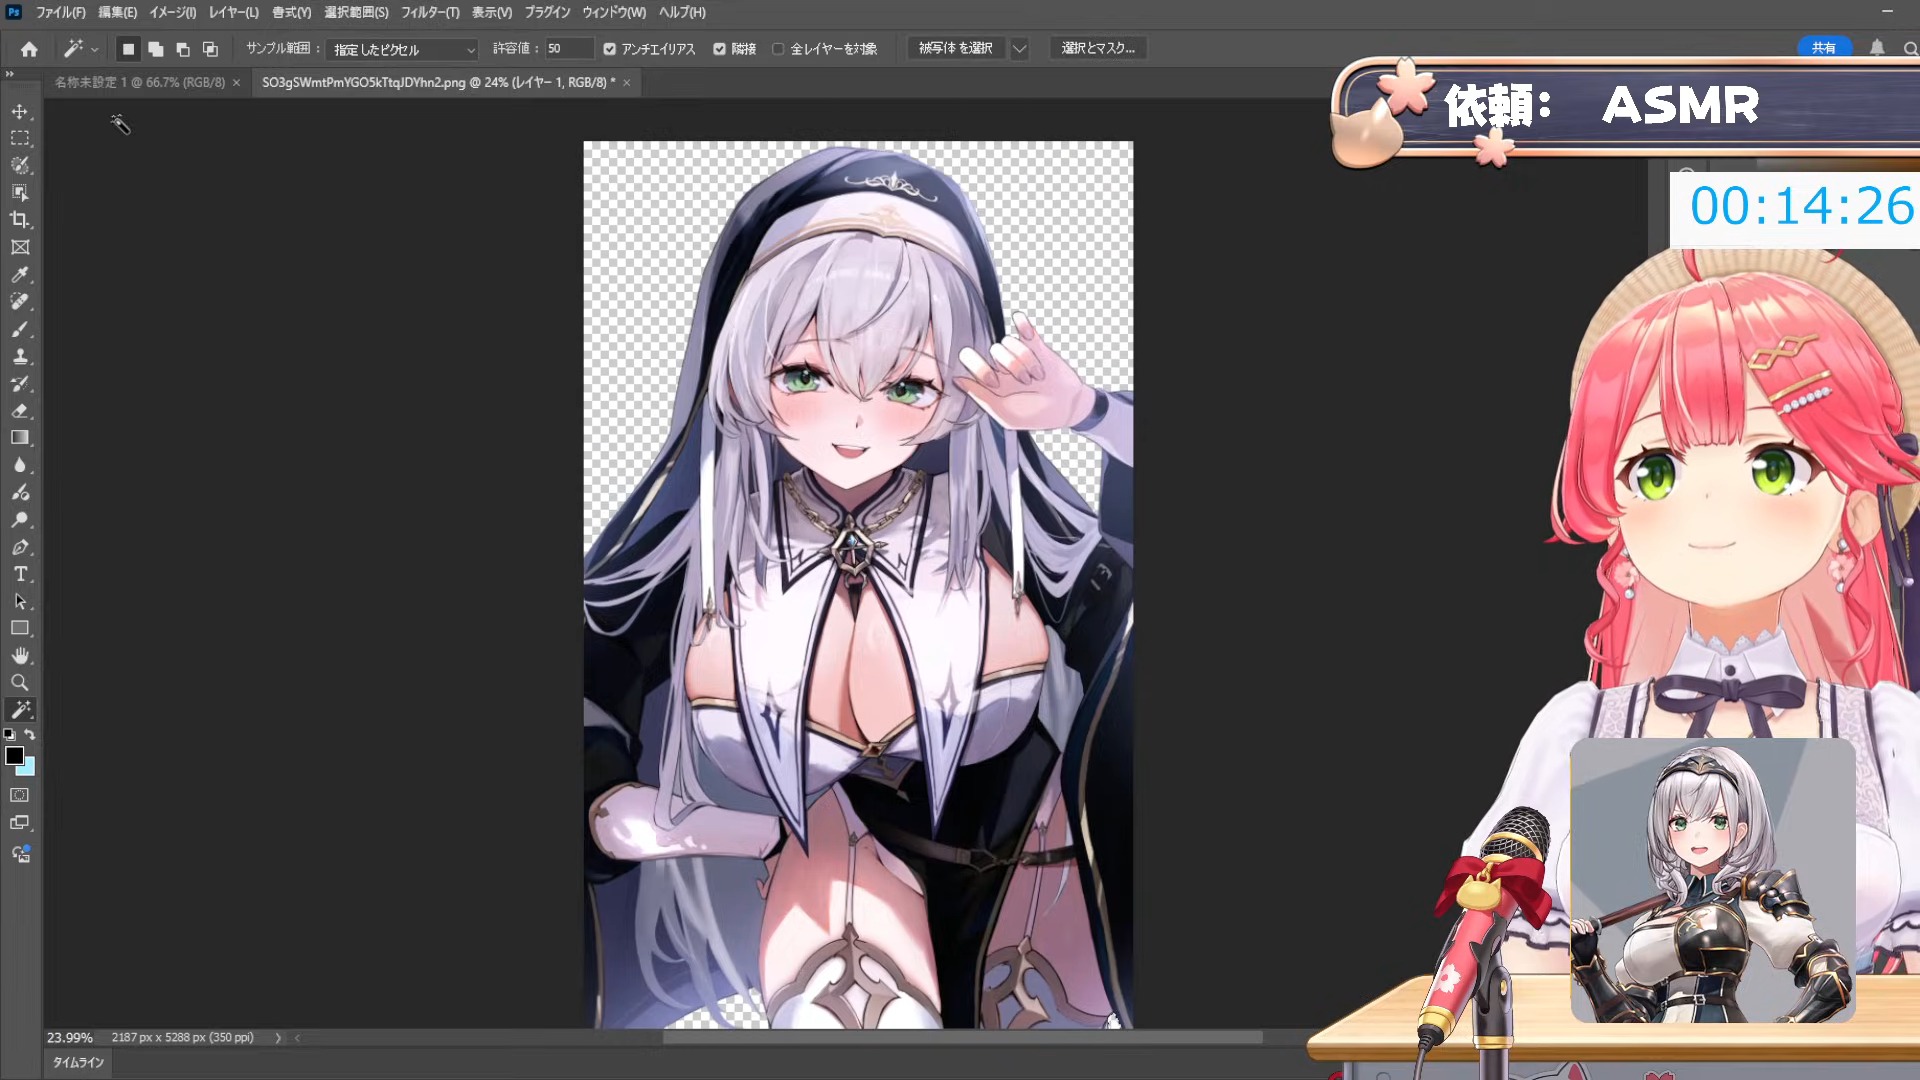Open ヘルプ menu

[682, 12]
